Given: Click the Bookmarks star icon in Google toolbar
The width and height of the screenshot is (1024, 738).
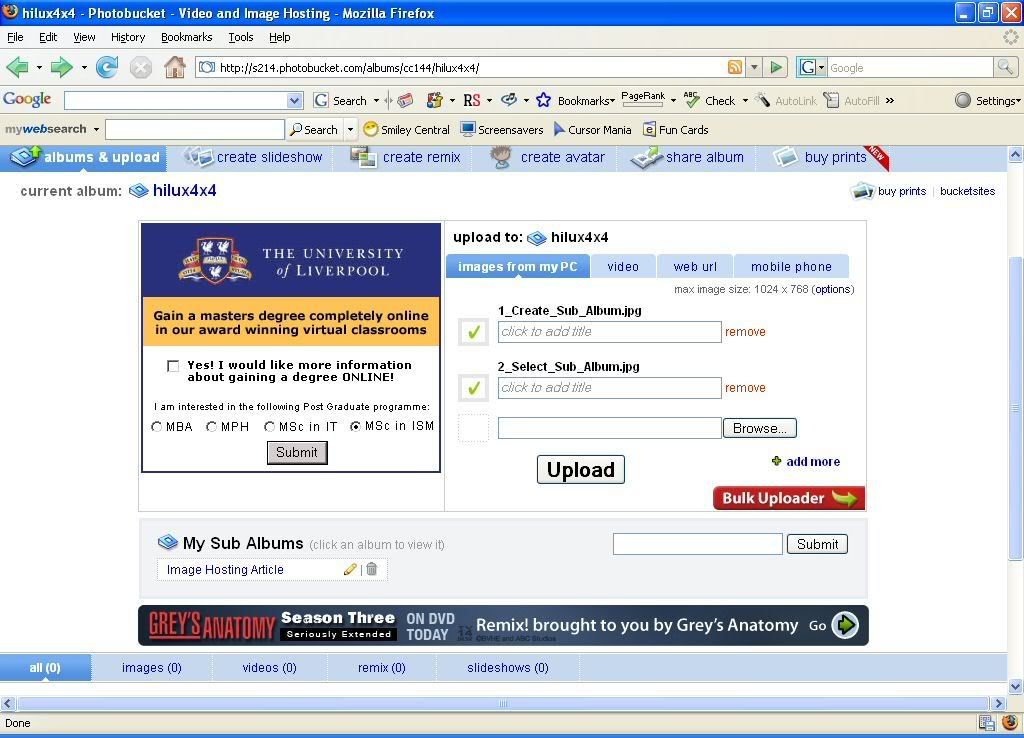Looking at the screenshot, I should (x=543, y=100).
